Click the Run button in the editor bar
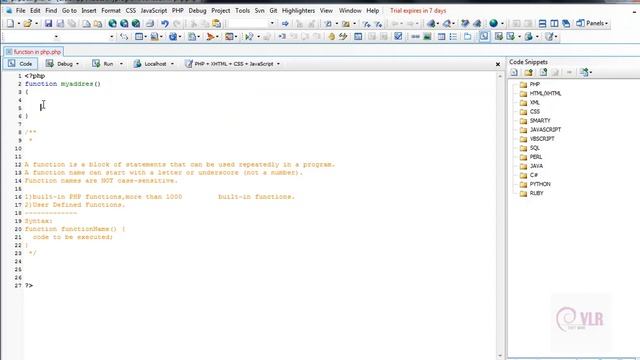The width and height of the screenshot is (640, 360). coord(103,64)
